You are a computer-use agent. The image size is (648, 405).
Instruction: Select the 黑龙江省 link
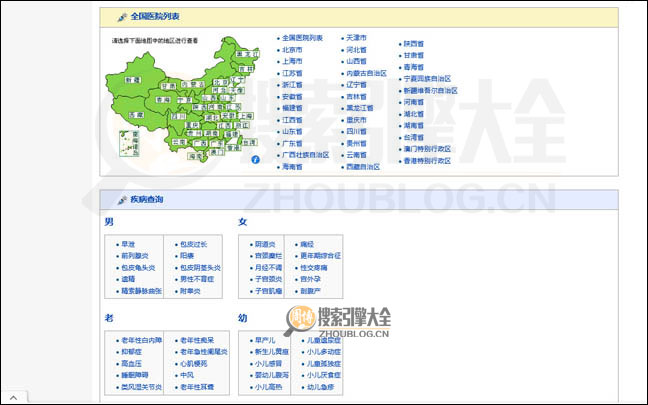click(360, 108)
